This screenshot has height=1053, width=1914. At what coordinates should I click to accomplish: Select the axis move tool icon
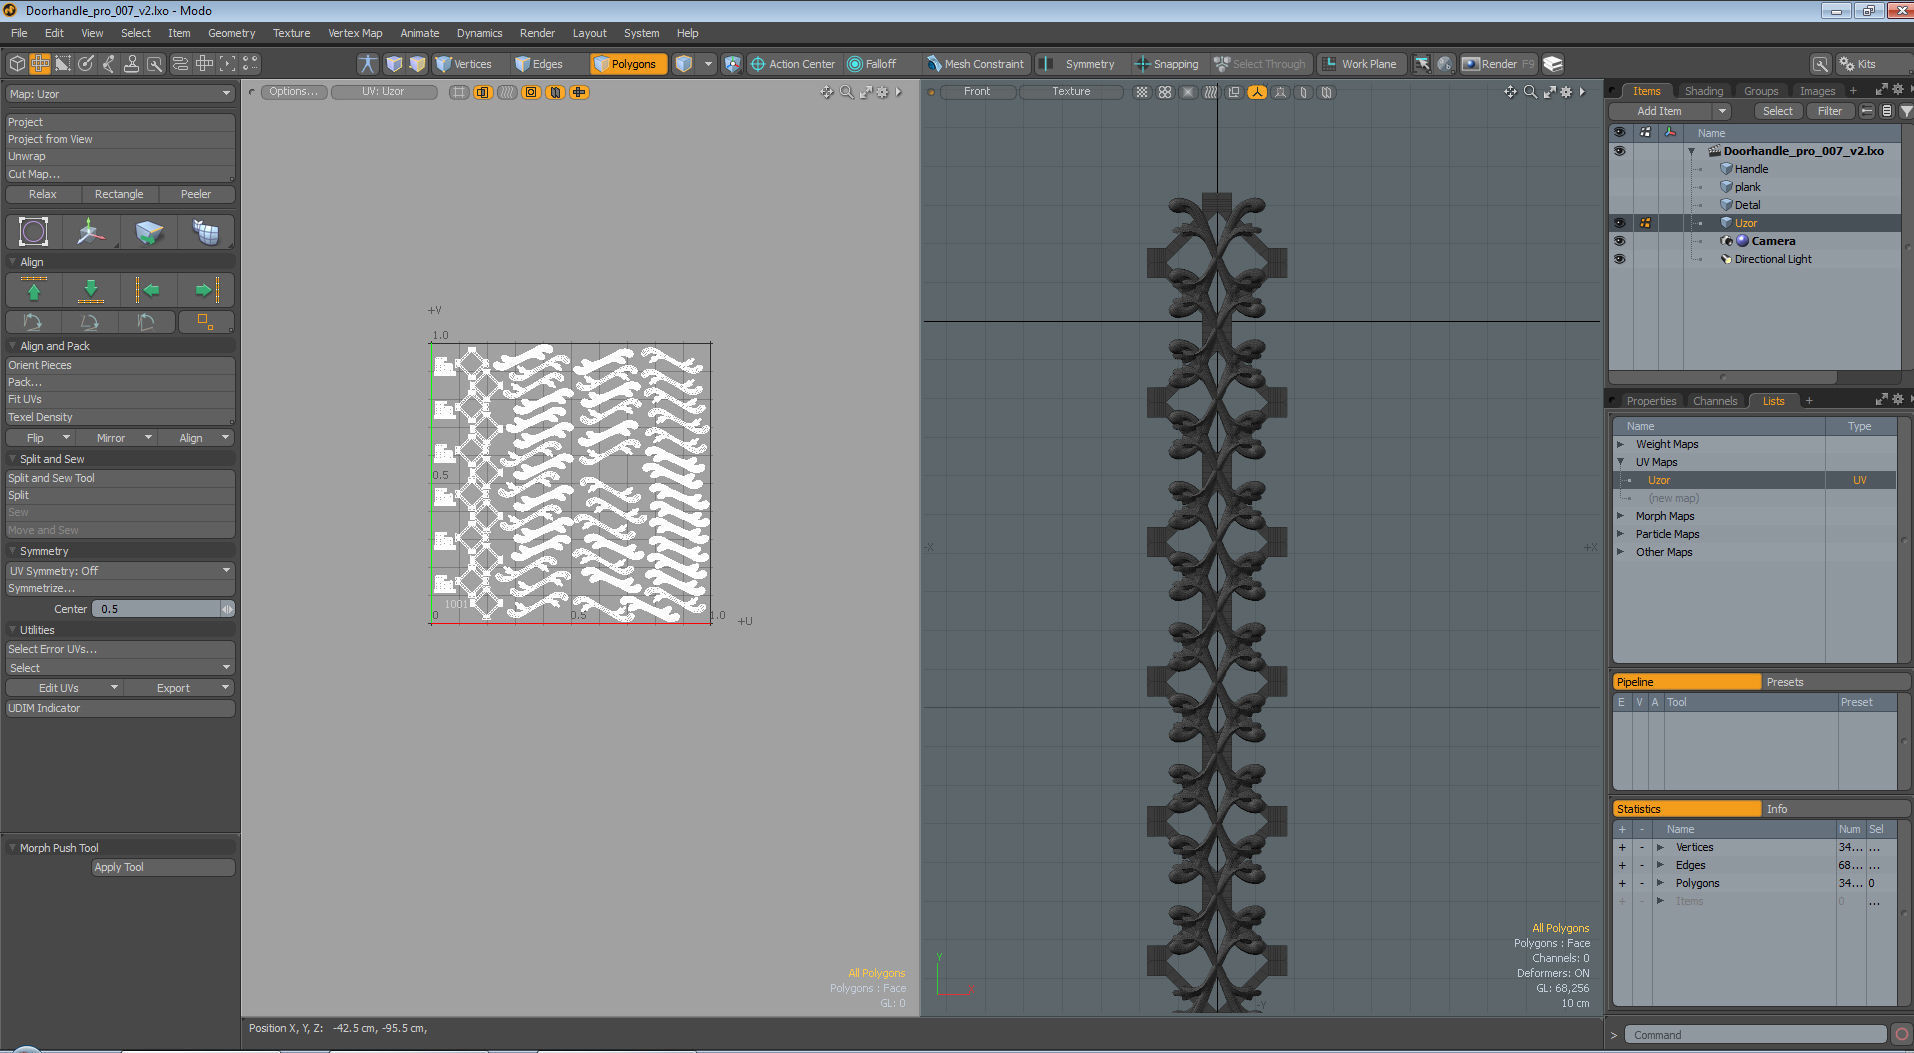pos(91,232)
